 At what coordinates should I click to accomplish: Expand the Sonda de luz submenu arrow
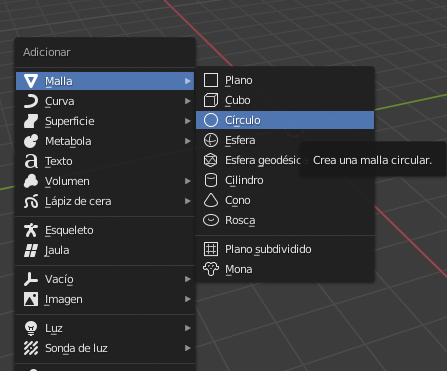pyautogui.click(x=188, y=348)
